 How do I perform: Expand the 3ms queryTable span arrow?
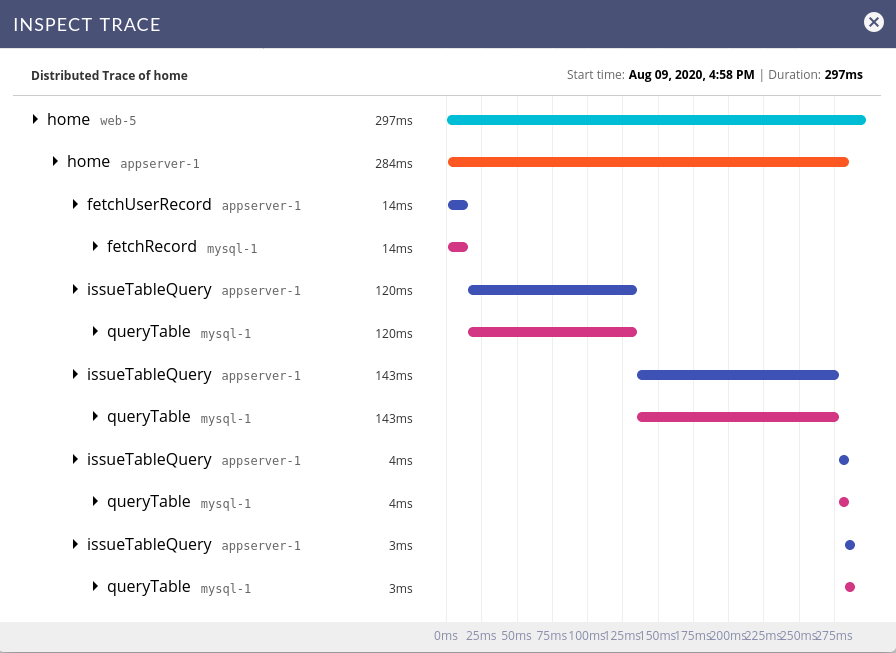[x=96, y=587]
